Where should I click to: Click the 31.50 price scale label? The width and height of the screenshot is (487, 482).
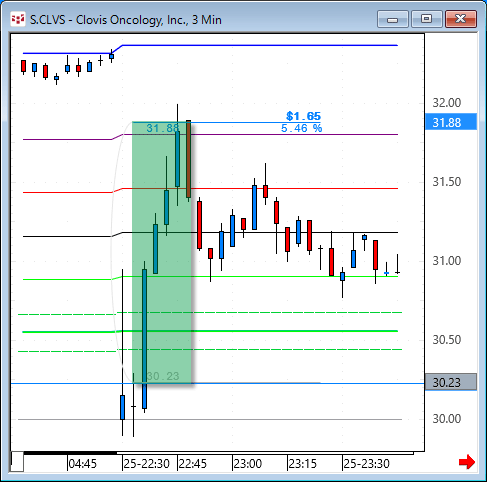tap(447, 182)
